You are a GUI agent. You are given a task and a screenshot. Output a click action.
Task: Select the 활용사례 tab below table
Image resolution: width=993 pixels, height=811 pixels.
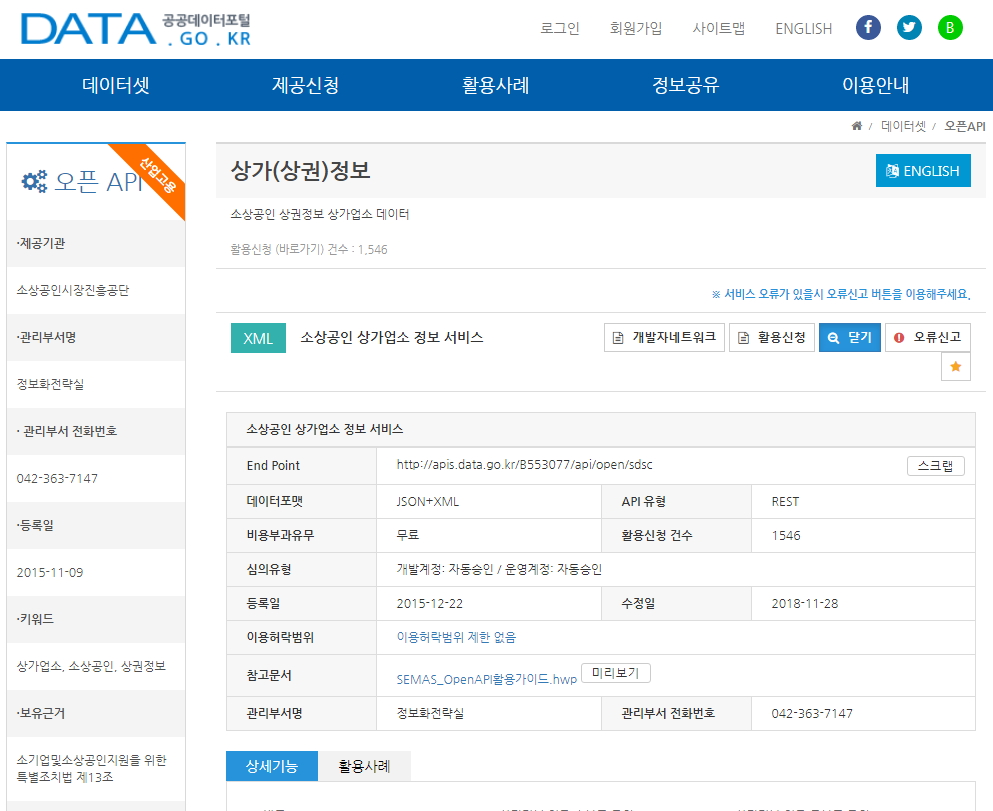[x=364, y=766]
